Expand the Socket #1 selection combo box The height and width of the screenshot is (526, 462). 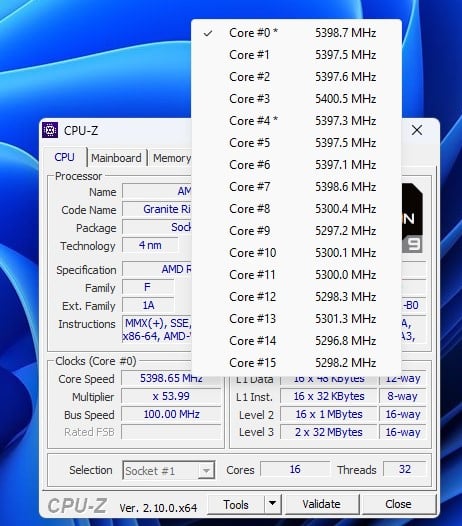[169, 470]
